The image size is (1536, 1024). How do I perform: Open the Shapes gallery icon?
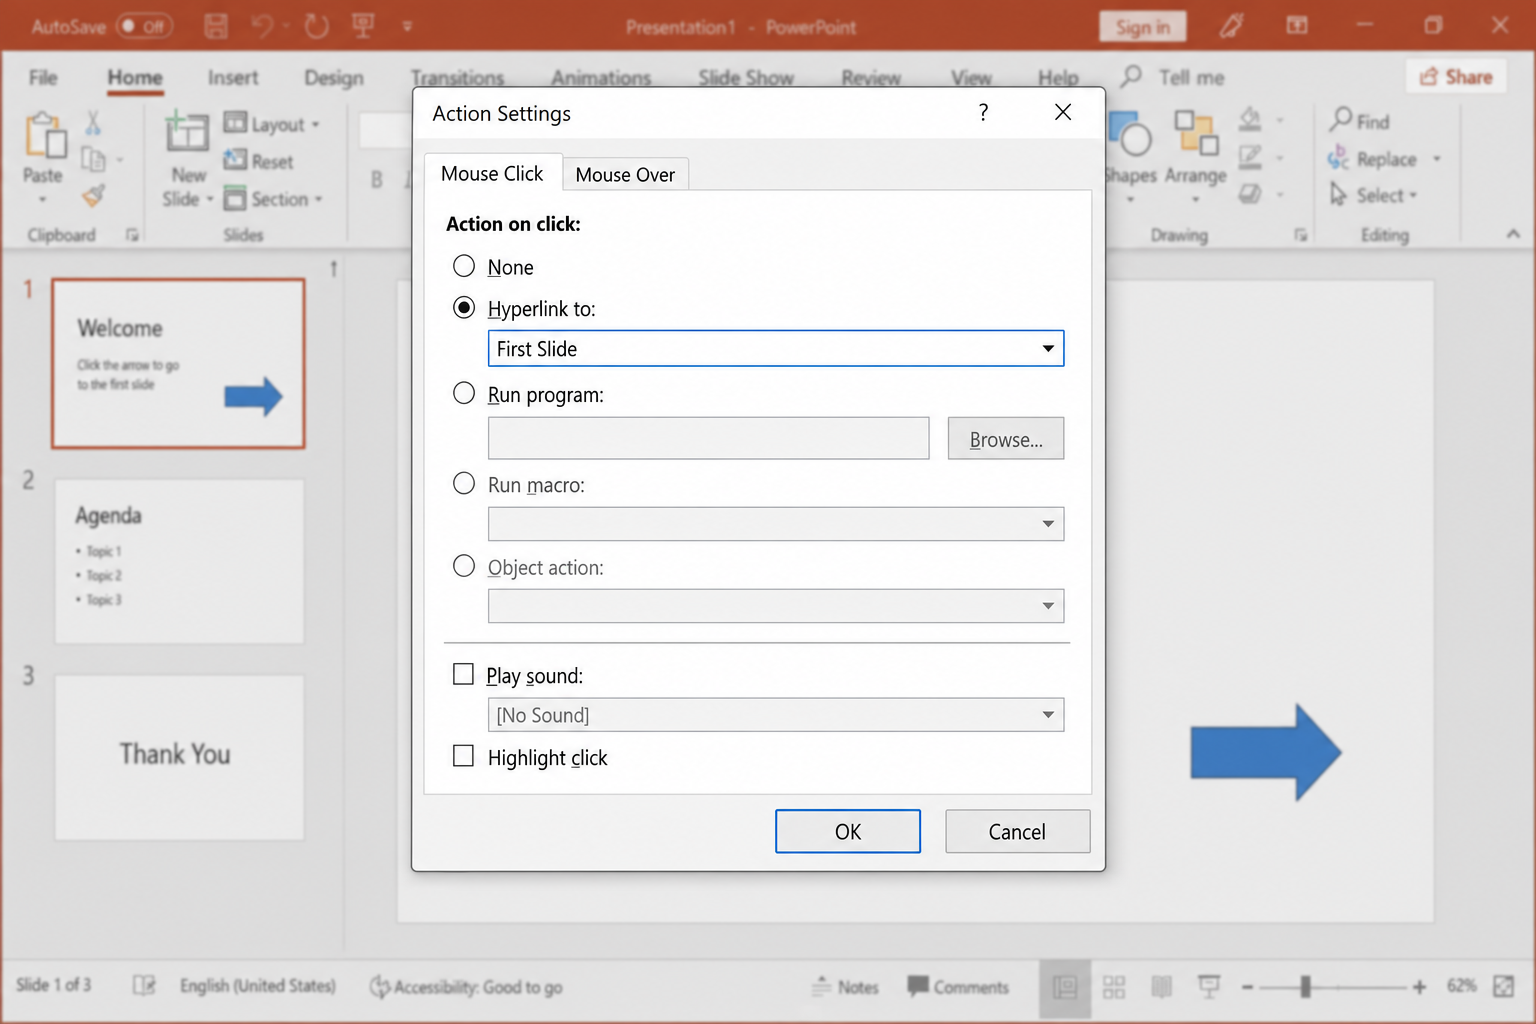point(1132,135)
